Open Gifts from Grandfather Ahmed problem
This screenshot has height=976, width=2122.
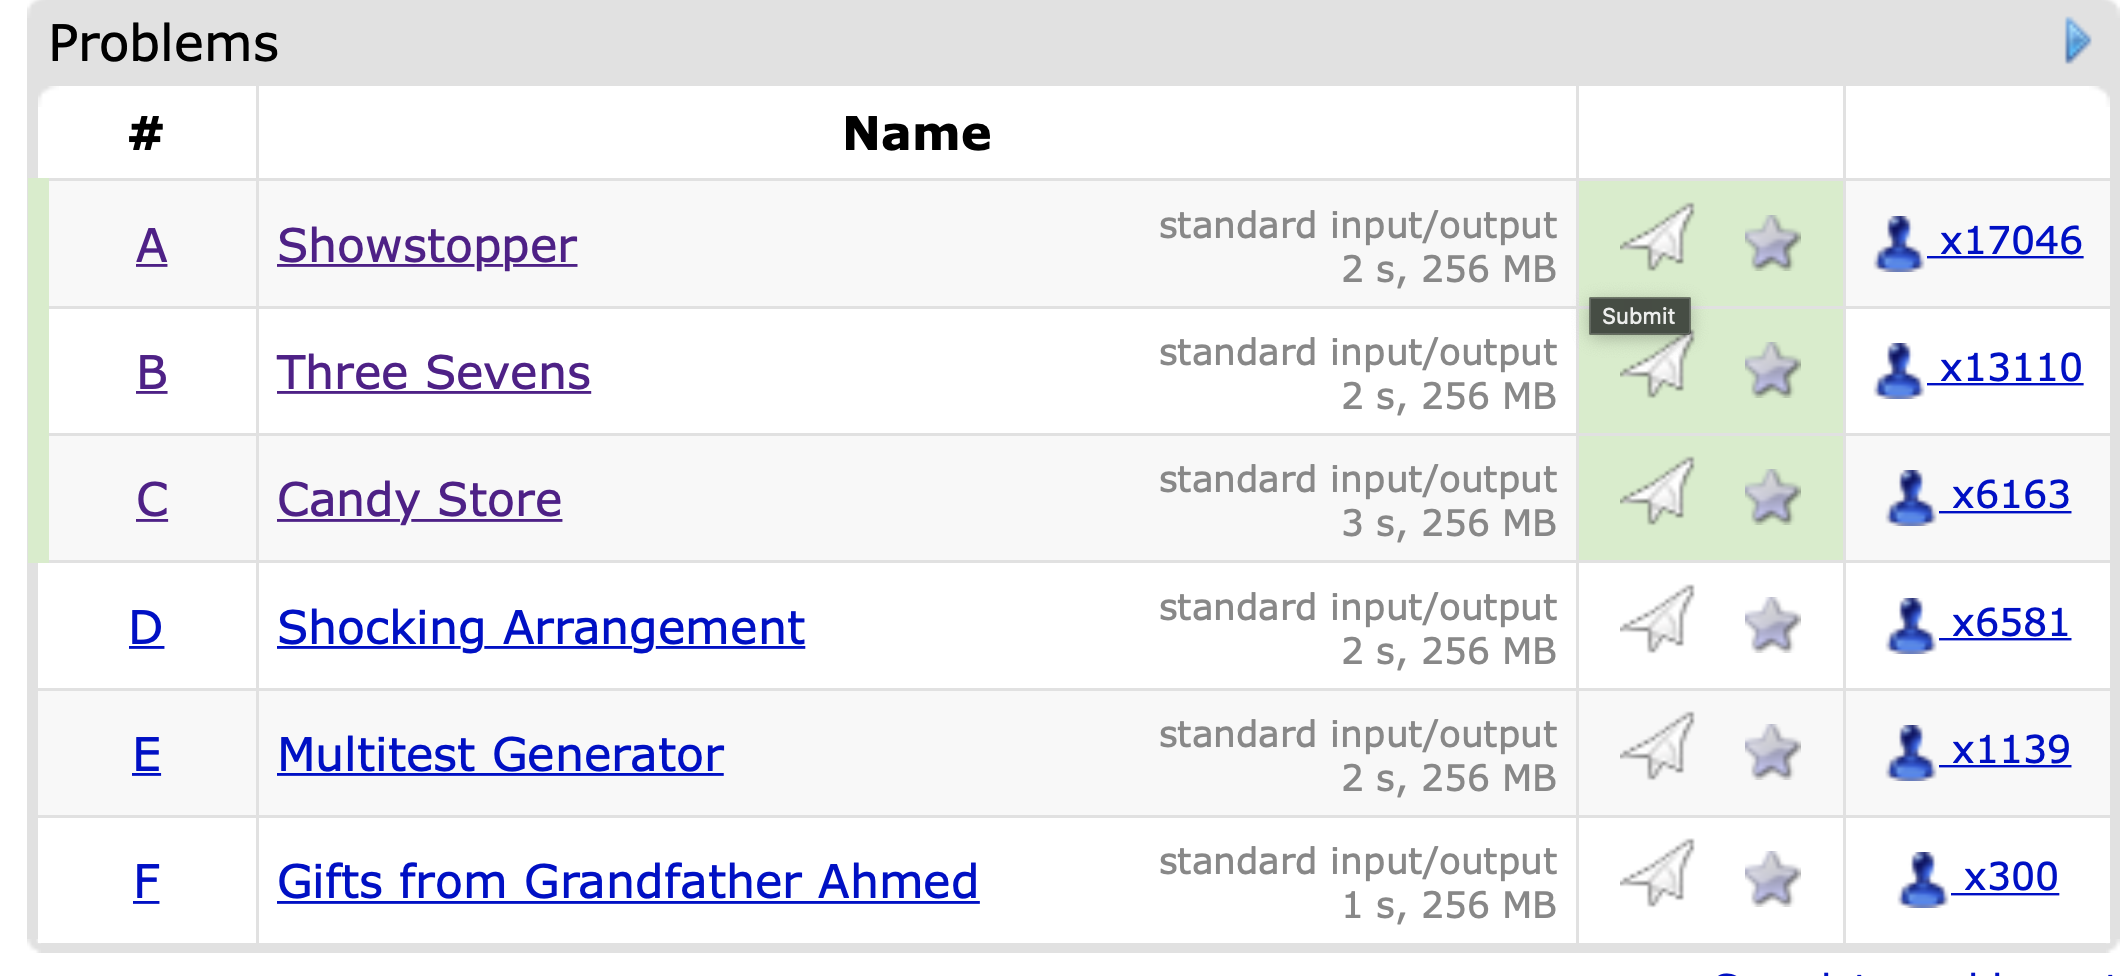coord(627,882)
